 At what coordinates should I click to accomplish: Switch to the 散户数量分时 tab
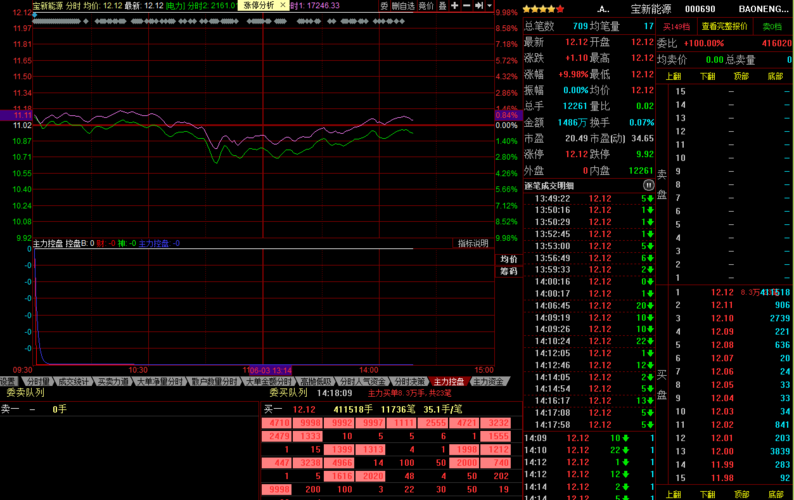[x=215, y=381]
